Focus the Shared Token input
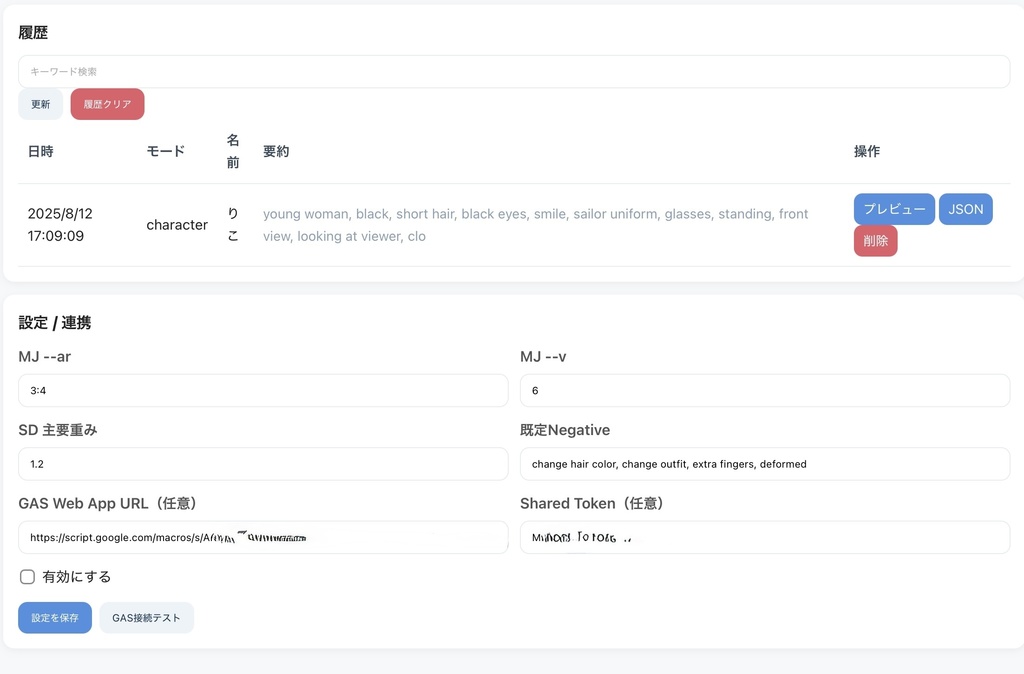 click(x=764, y=537)
